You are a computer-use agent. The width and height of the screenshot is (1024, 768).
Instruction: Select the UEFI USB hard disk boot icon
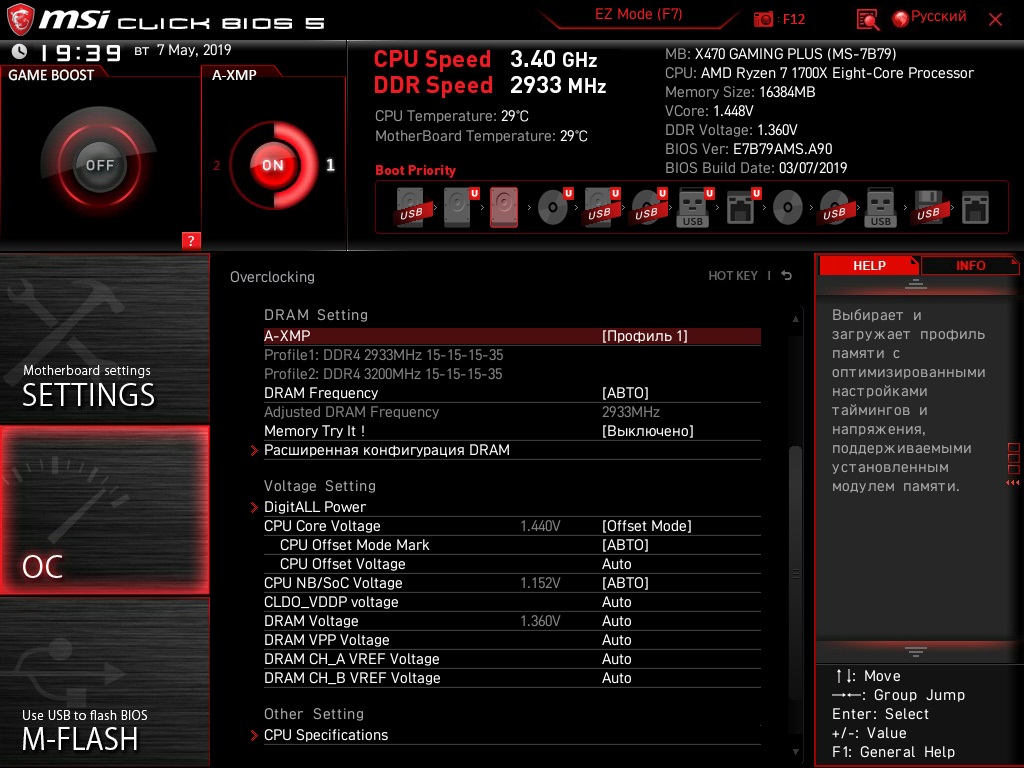click(601, 208)
